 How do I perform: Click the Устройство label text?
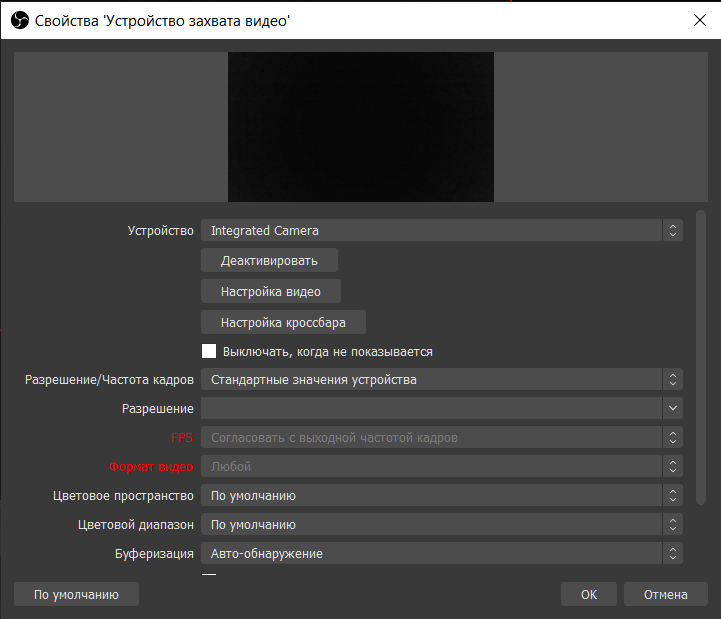(x=160, y=230)
